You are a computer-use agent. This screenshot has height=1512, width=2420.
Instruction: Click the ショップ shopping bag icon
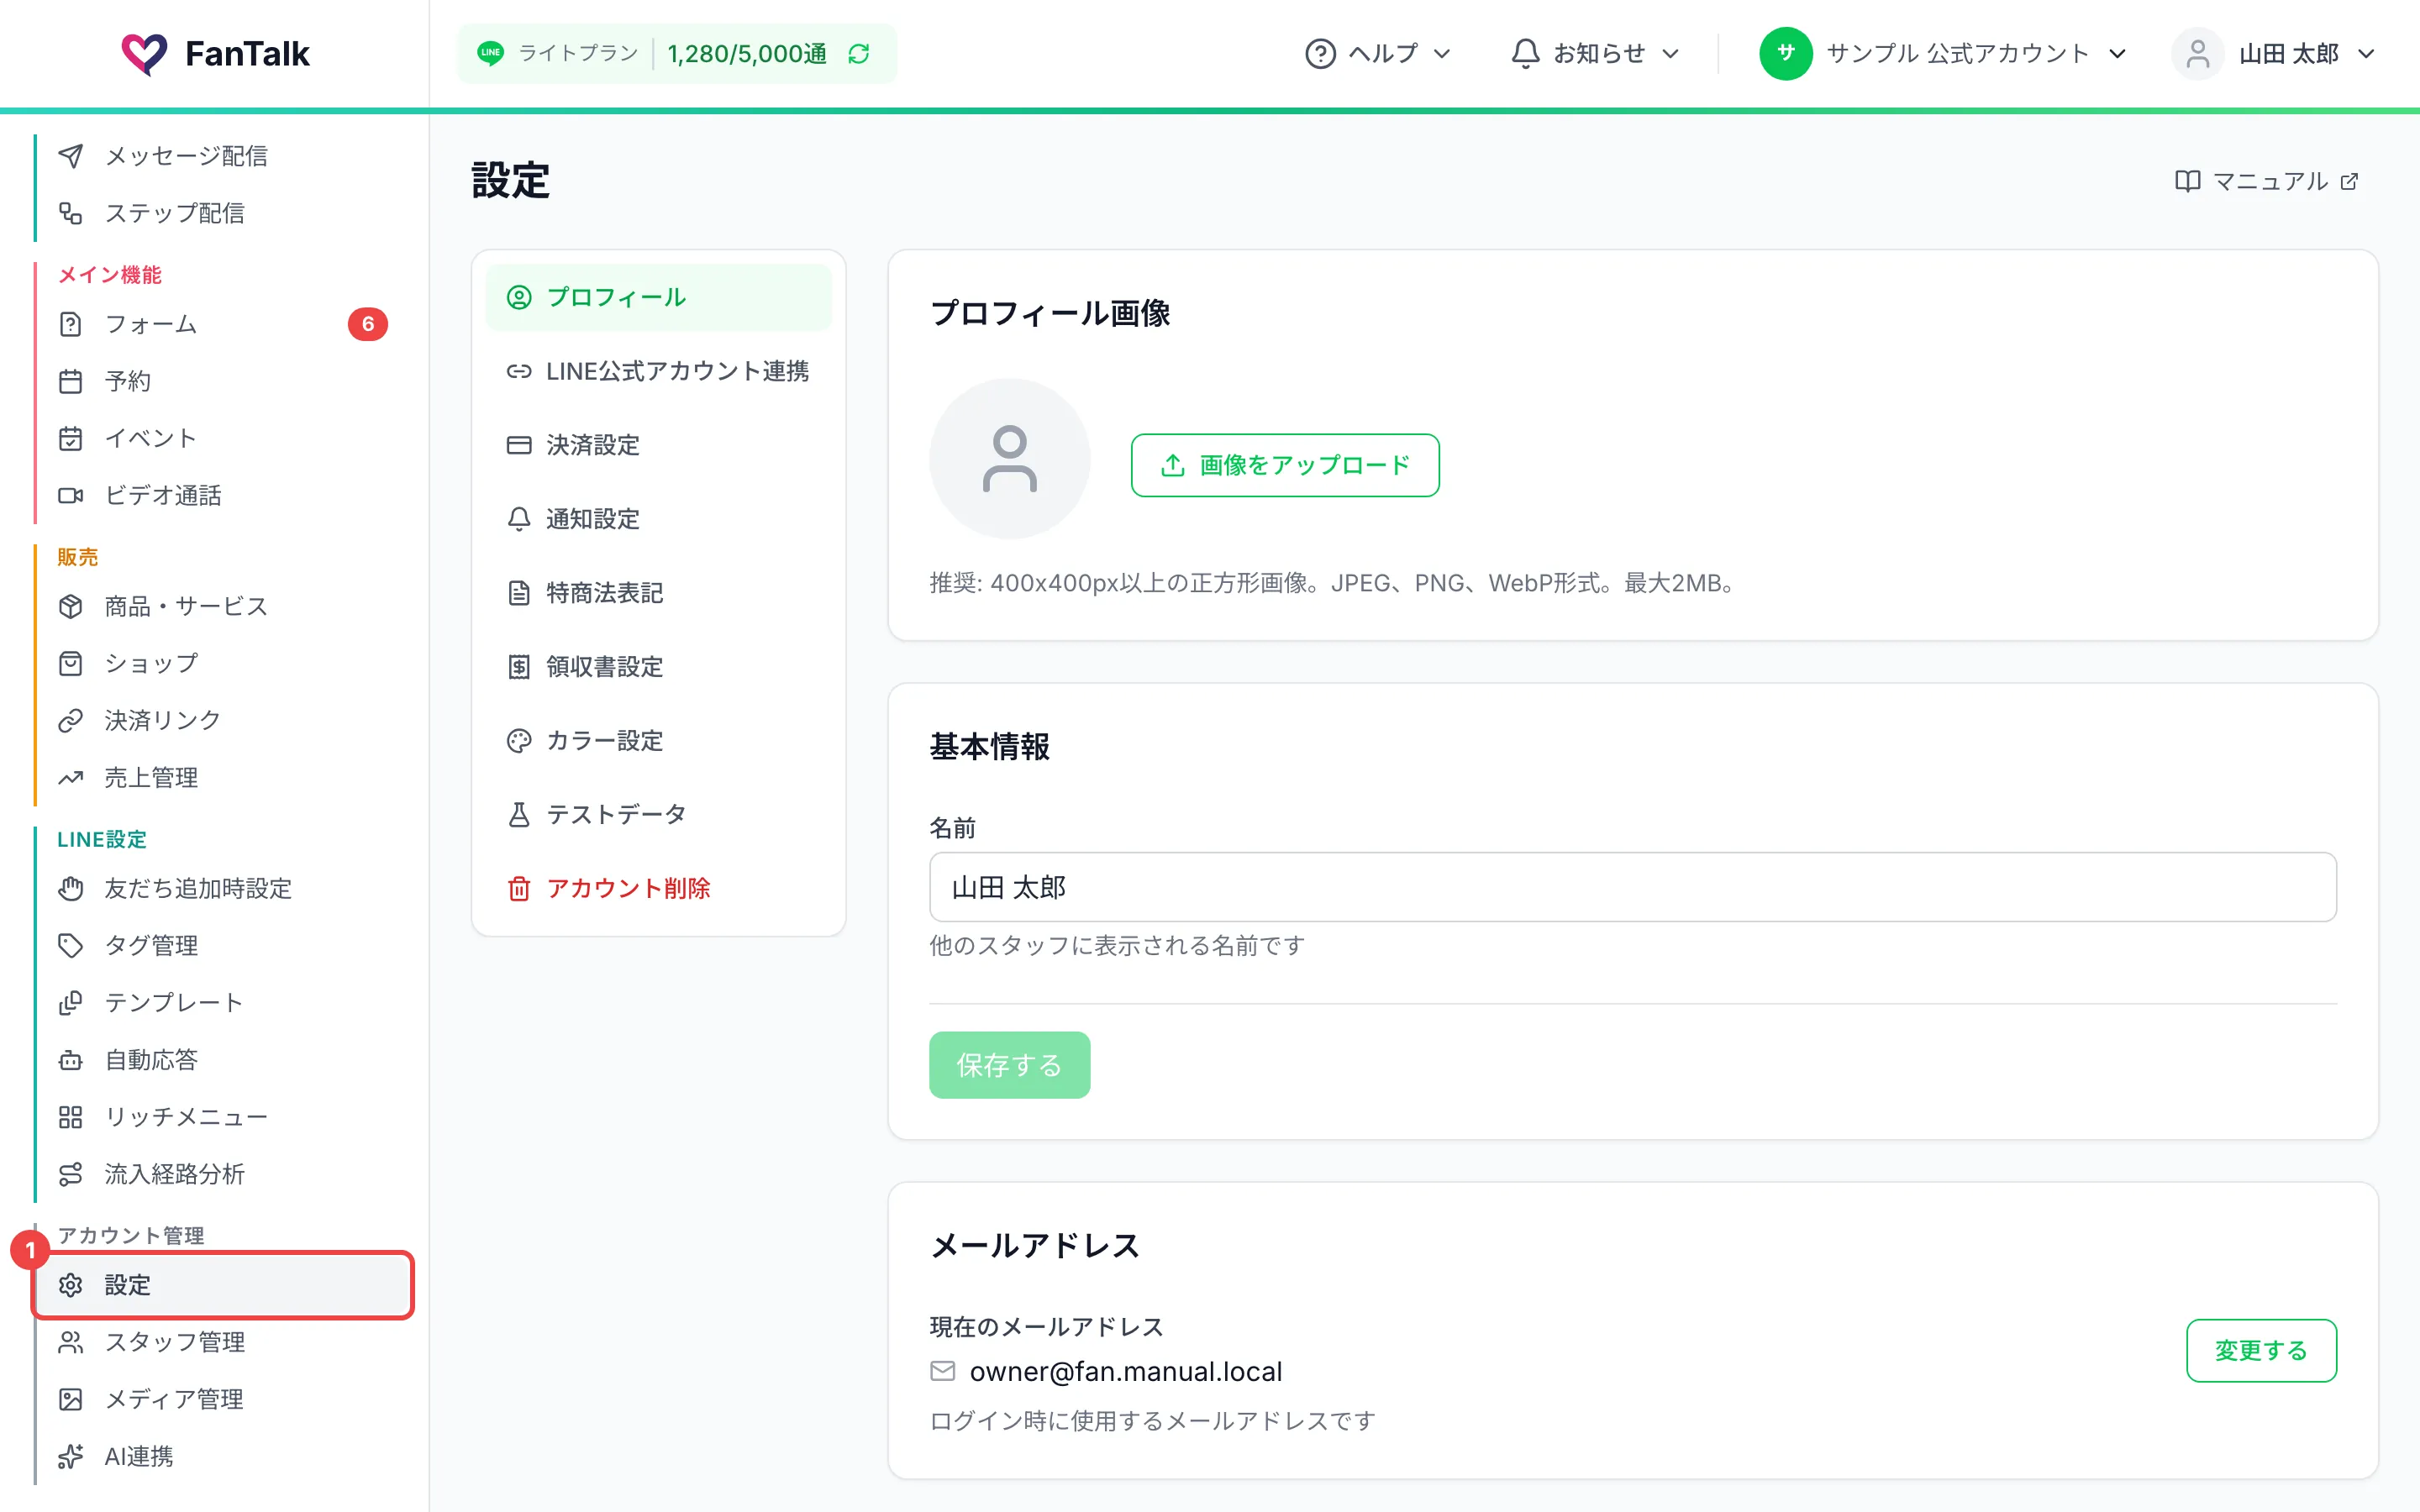(x=70, y=663)
